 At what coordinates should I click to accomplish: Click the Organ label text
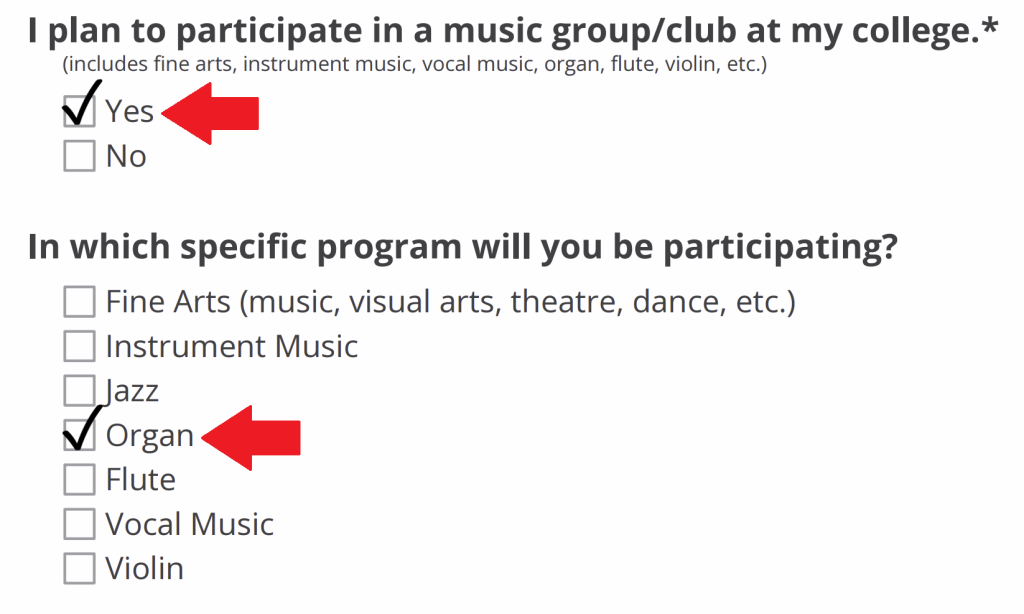pos(150,435)
